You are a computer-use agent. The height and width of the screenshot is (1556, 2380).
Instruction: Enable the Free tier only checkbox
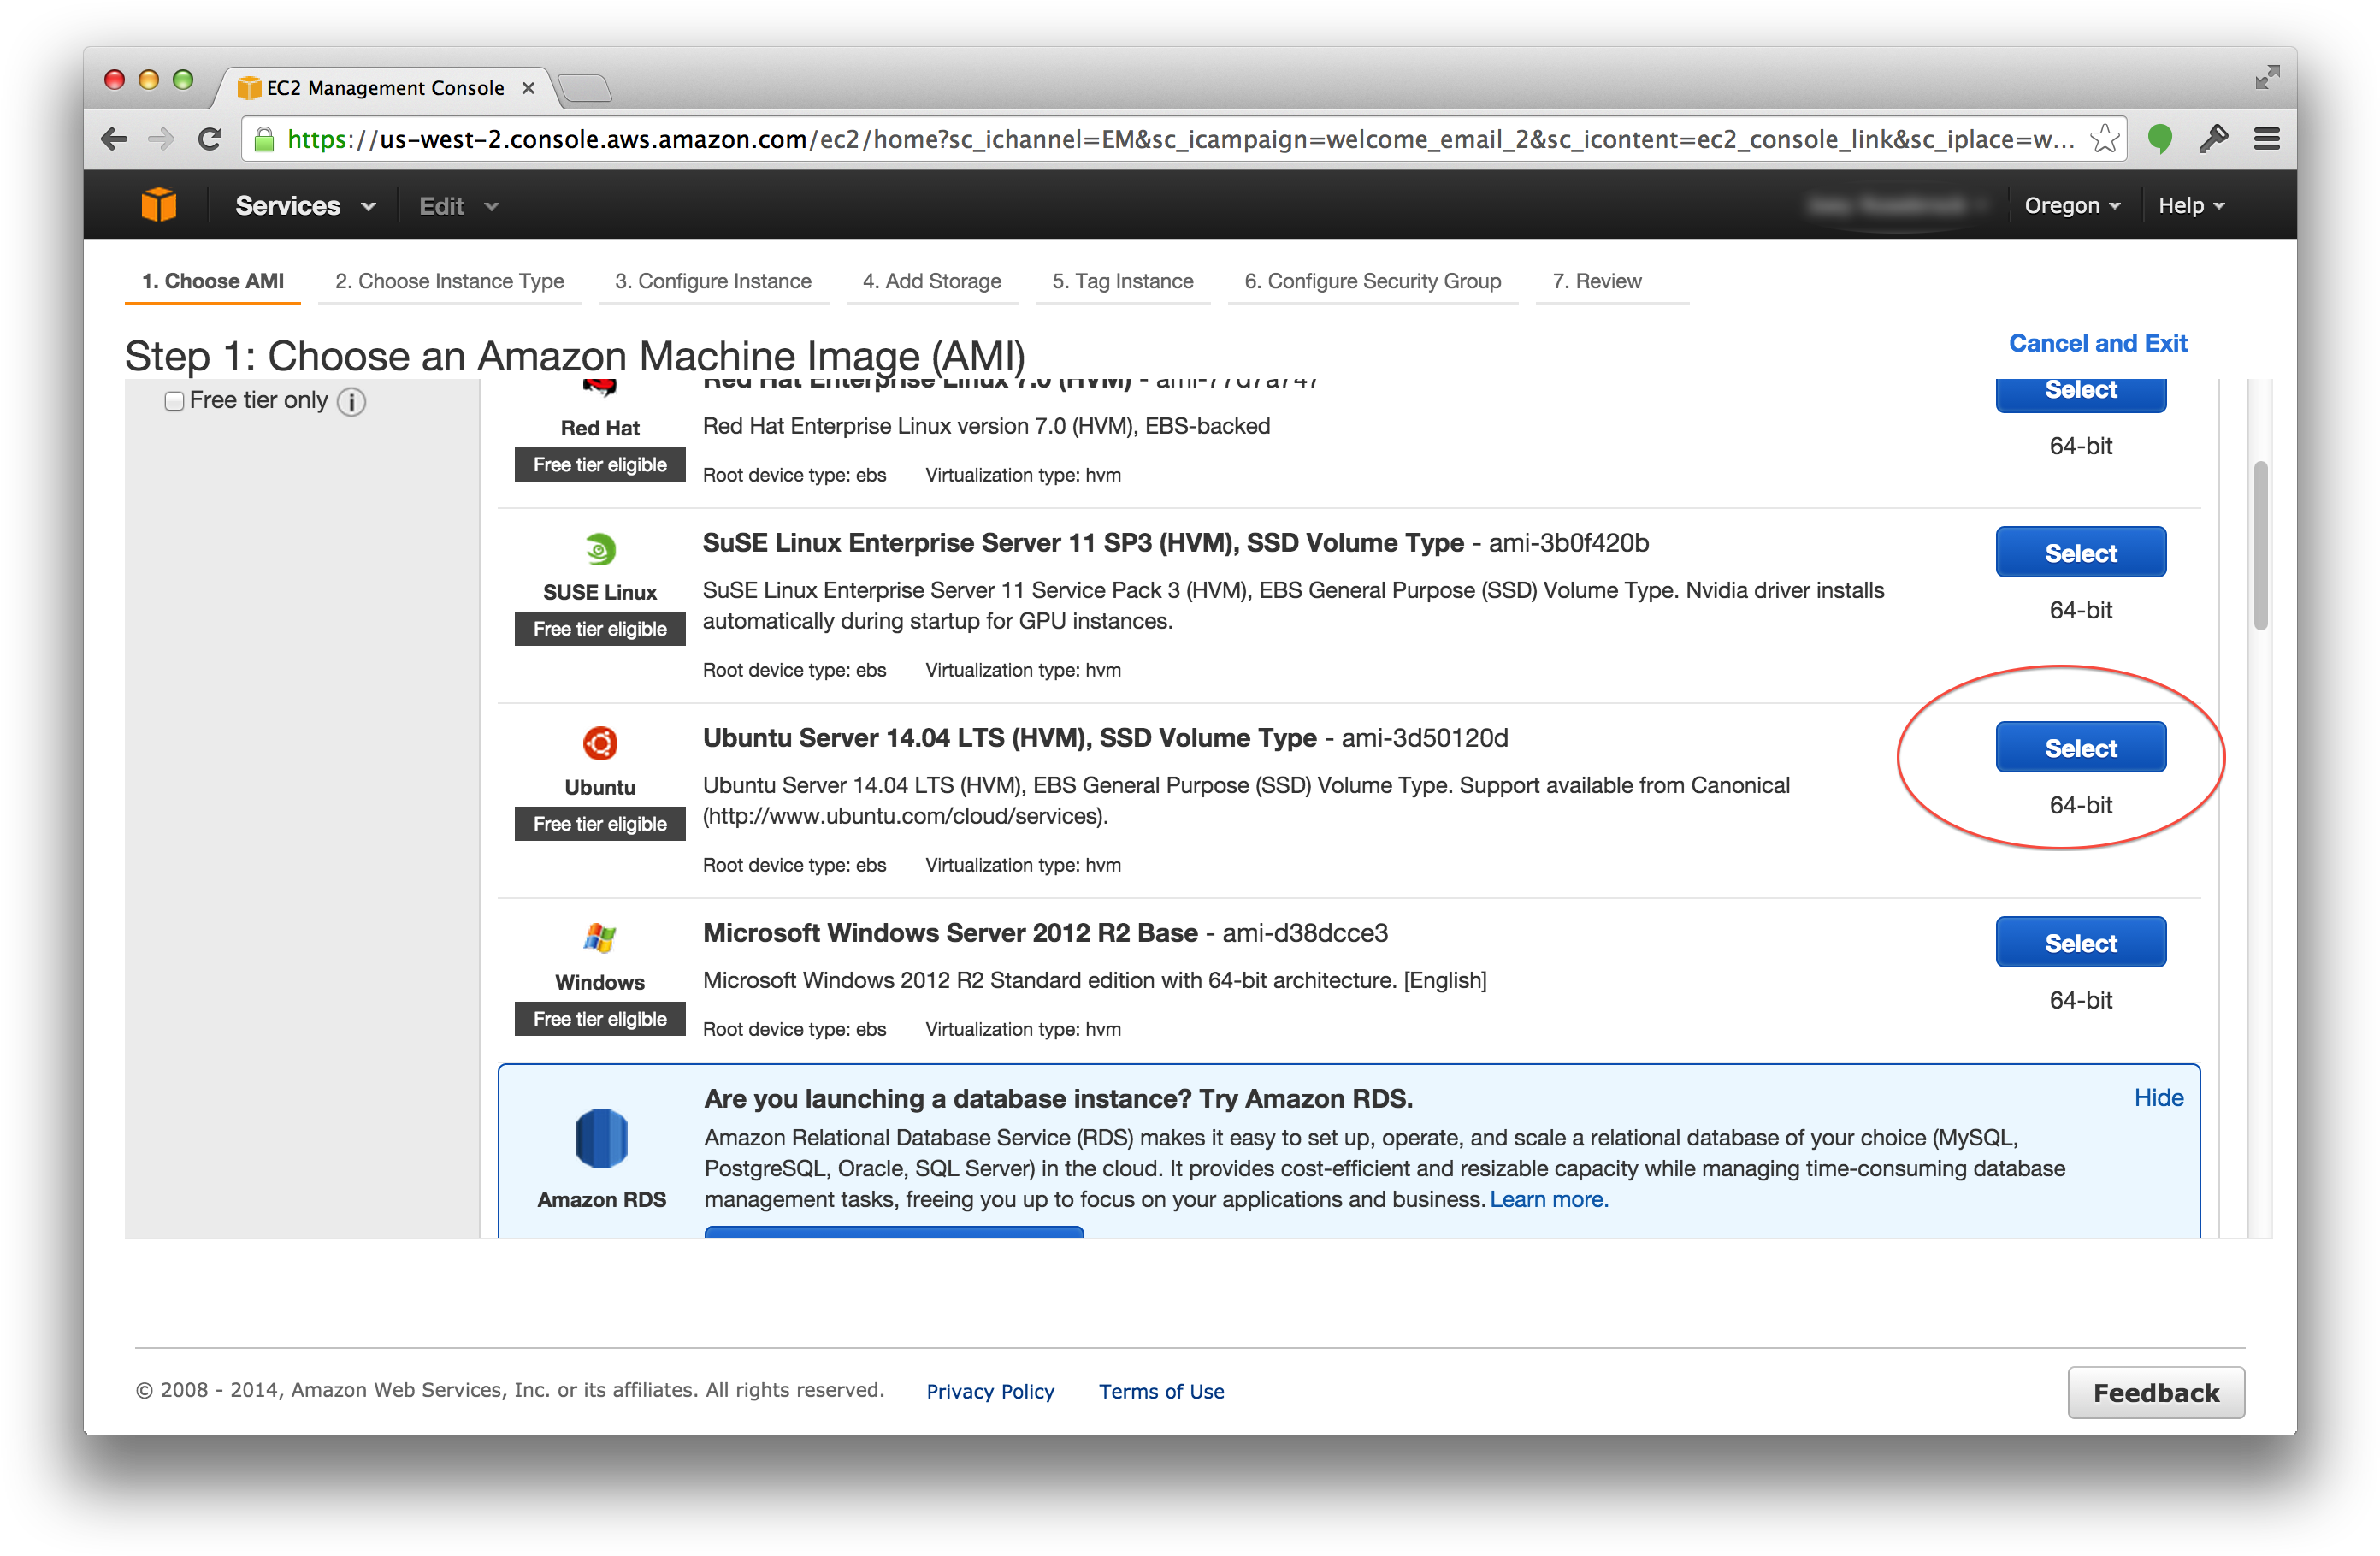pyautogui.click(x=174, y=401)
